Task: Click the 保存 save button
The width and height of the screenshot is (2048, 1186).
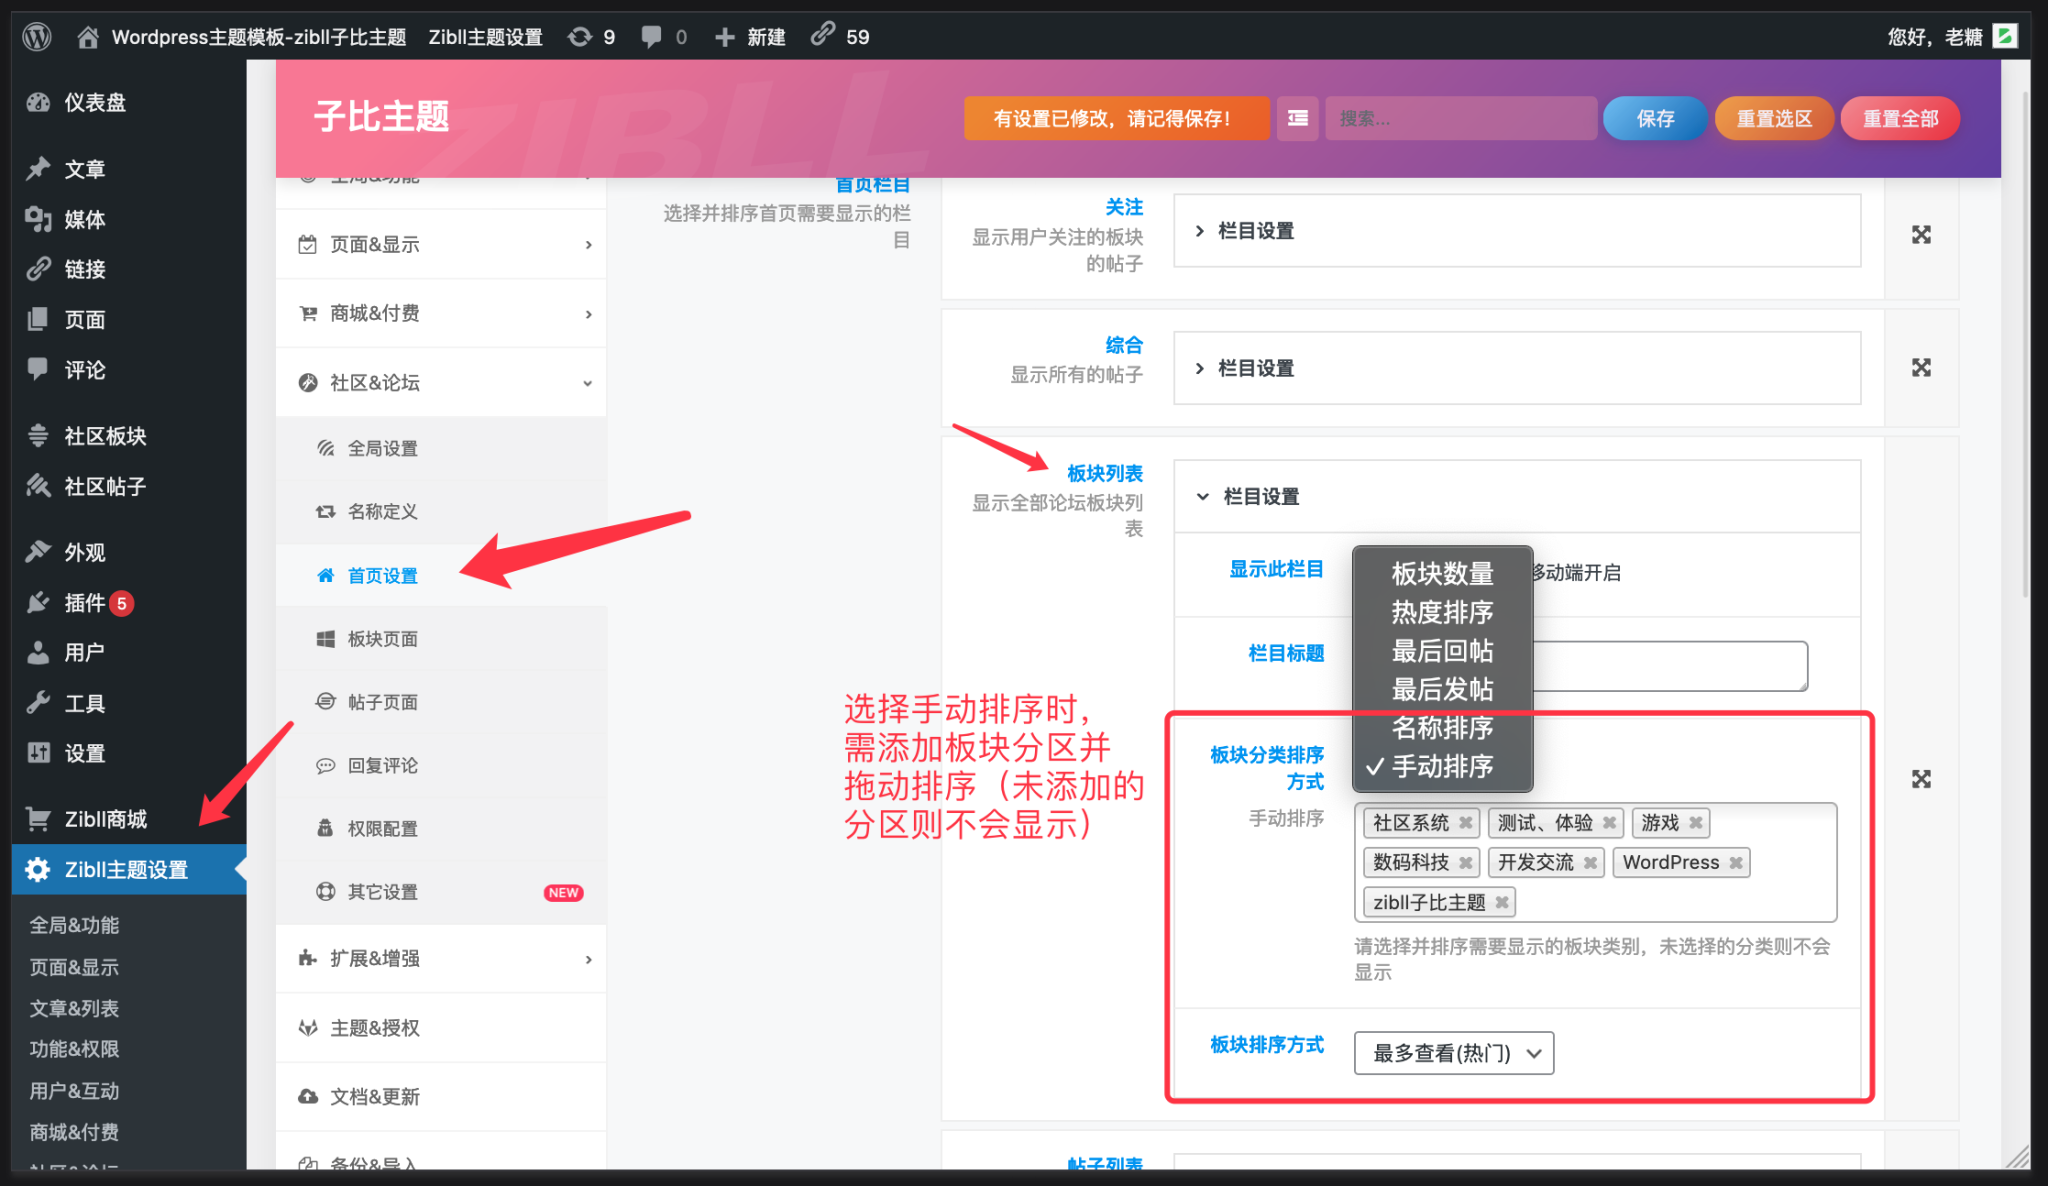Action: point(1654,118)
